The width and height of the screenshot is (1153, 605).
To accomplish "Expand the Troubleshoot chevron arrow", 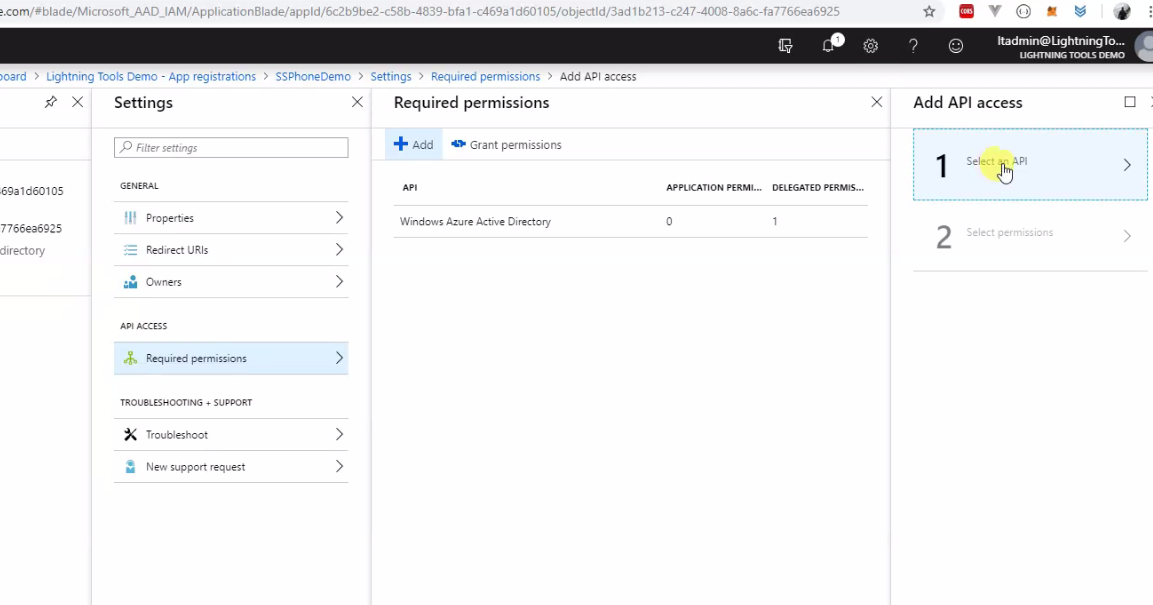I will (339, 434).
